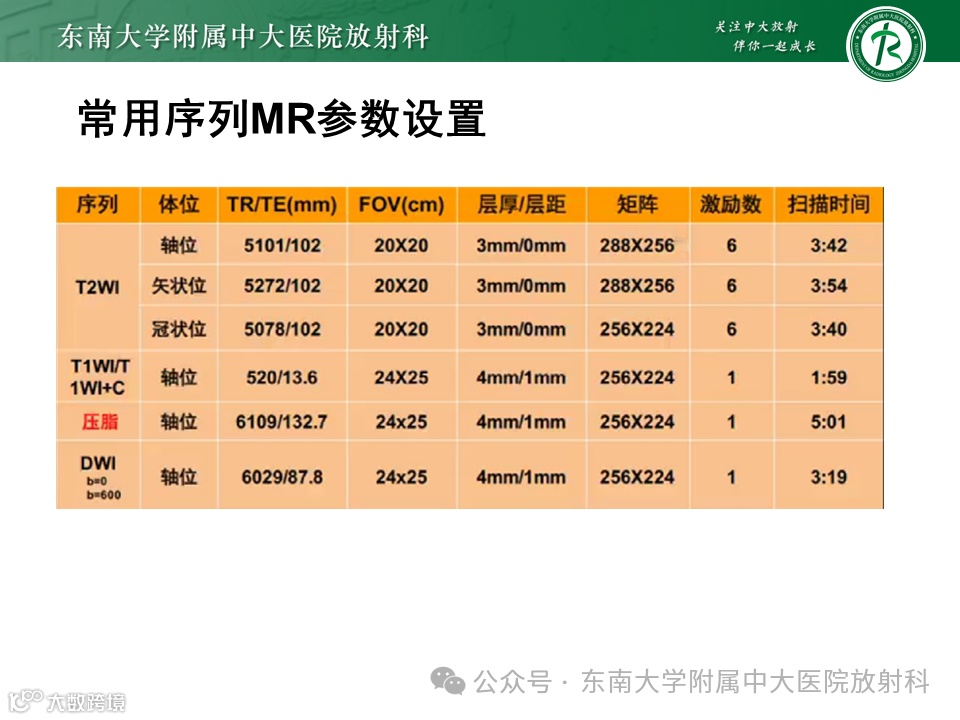Image resolution: width=960 pixels, height=720 pixels.
Task: Click the red 压脂 sequence cell
Action: [100, 422]
